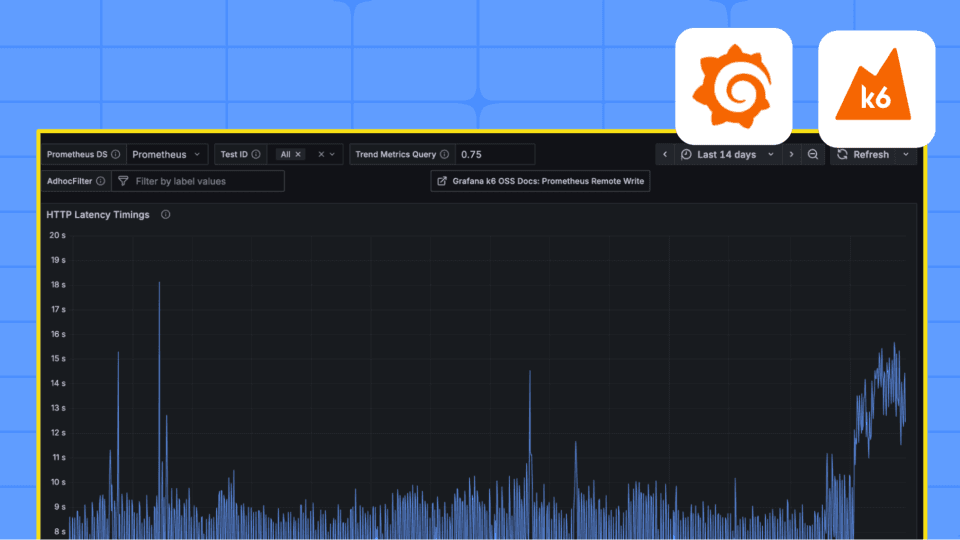Click the HTTP Latency Timings panel title
This screenshot has width=960, height=540.
coord(98,214)
